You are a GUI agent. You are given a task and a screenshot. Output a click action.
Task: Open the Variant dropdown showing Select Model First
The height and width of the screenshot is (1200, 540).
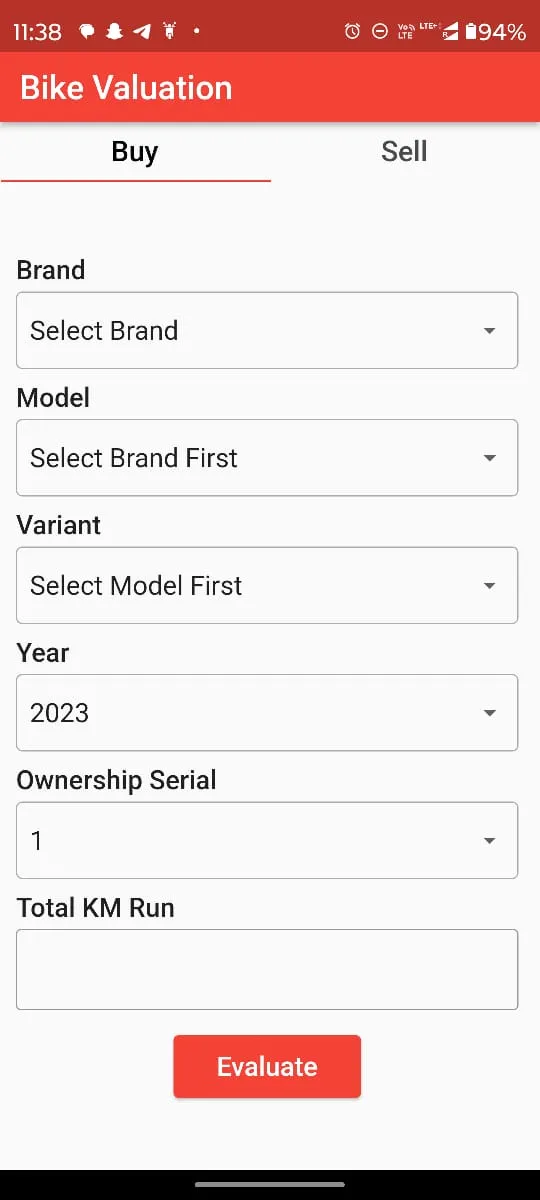(x=267, y=585)
